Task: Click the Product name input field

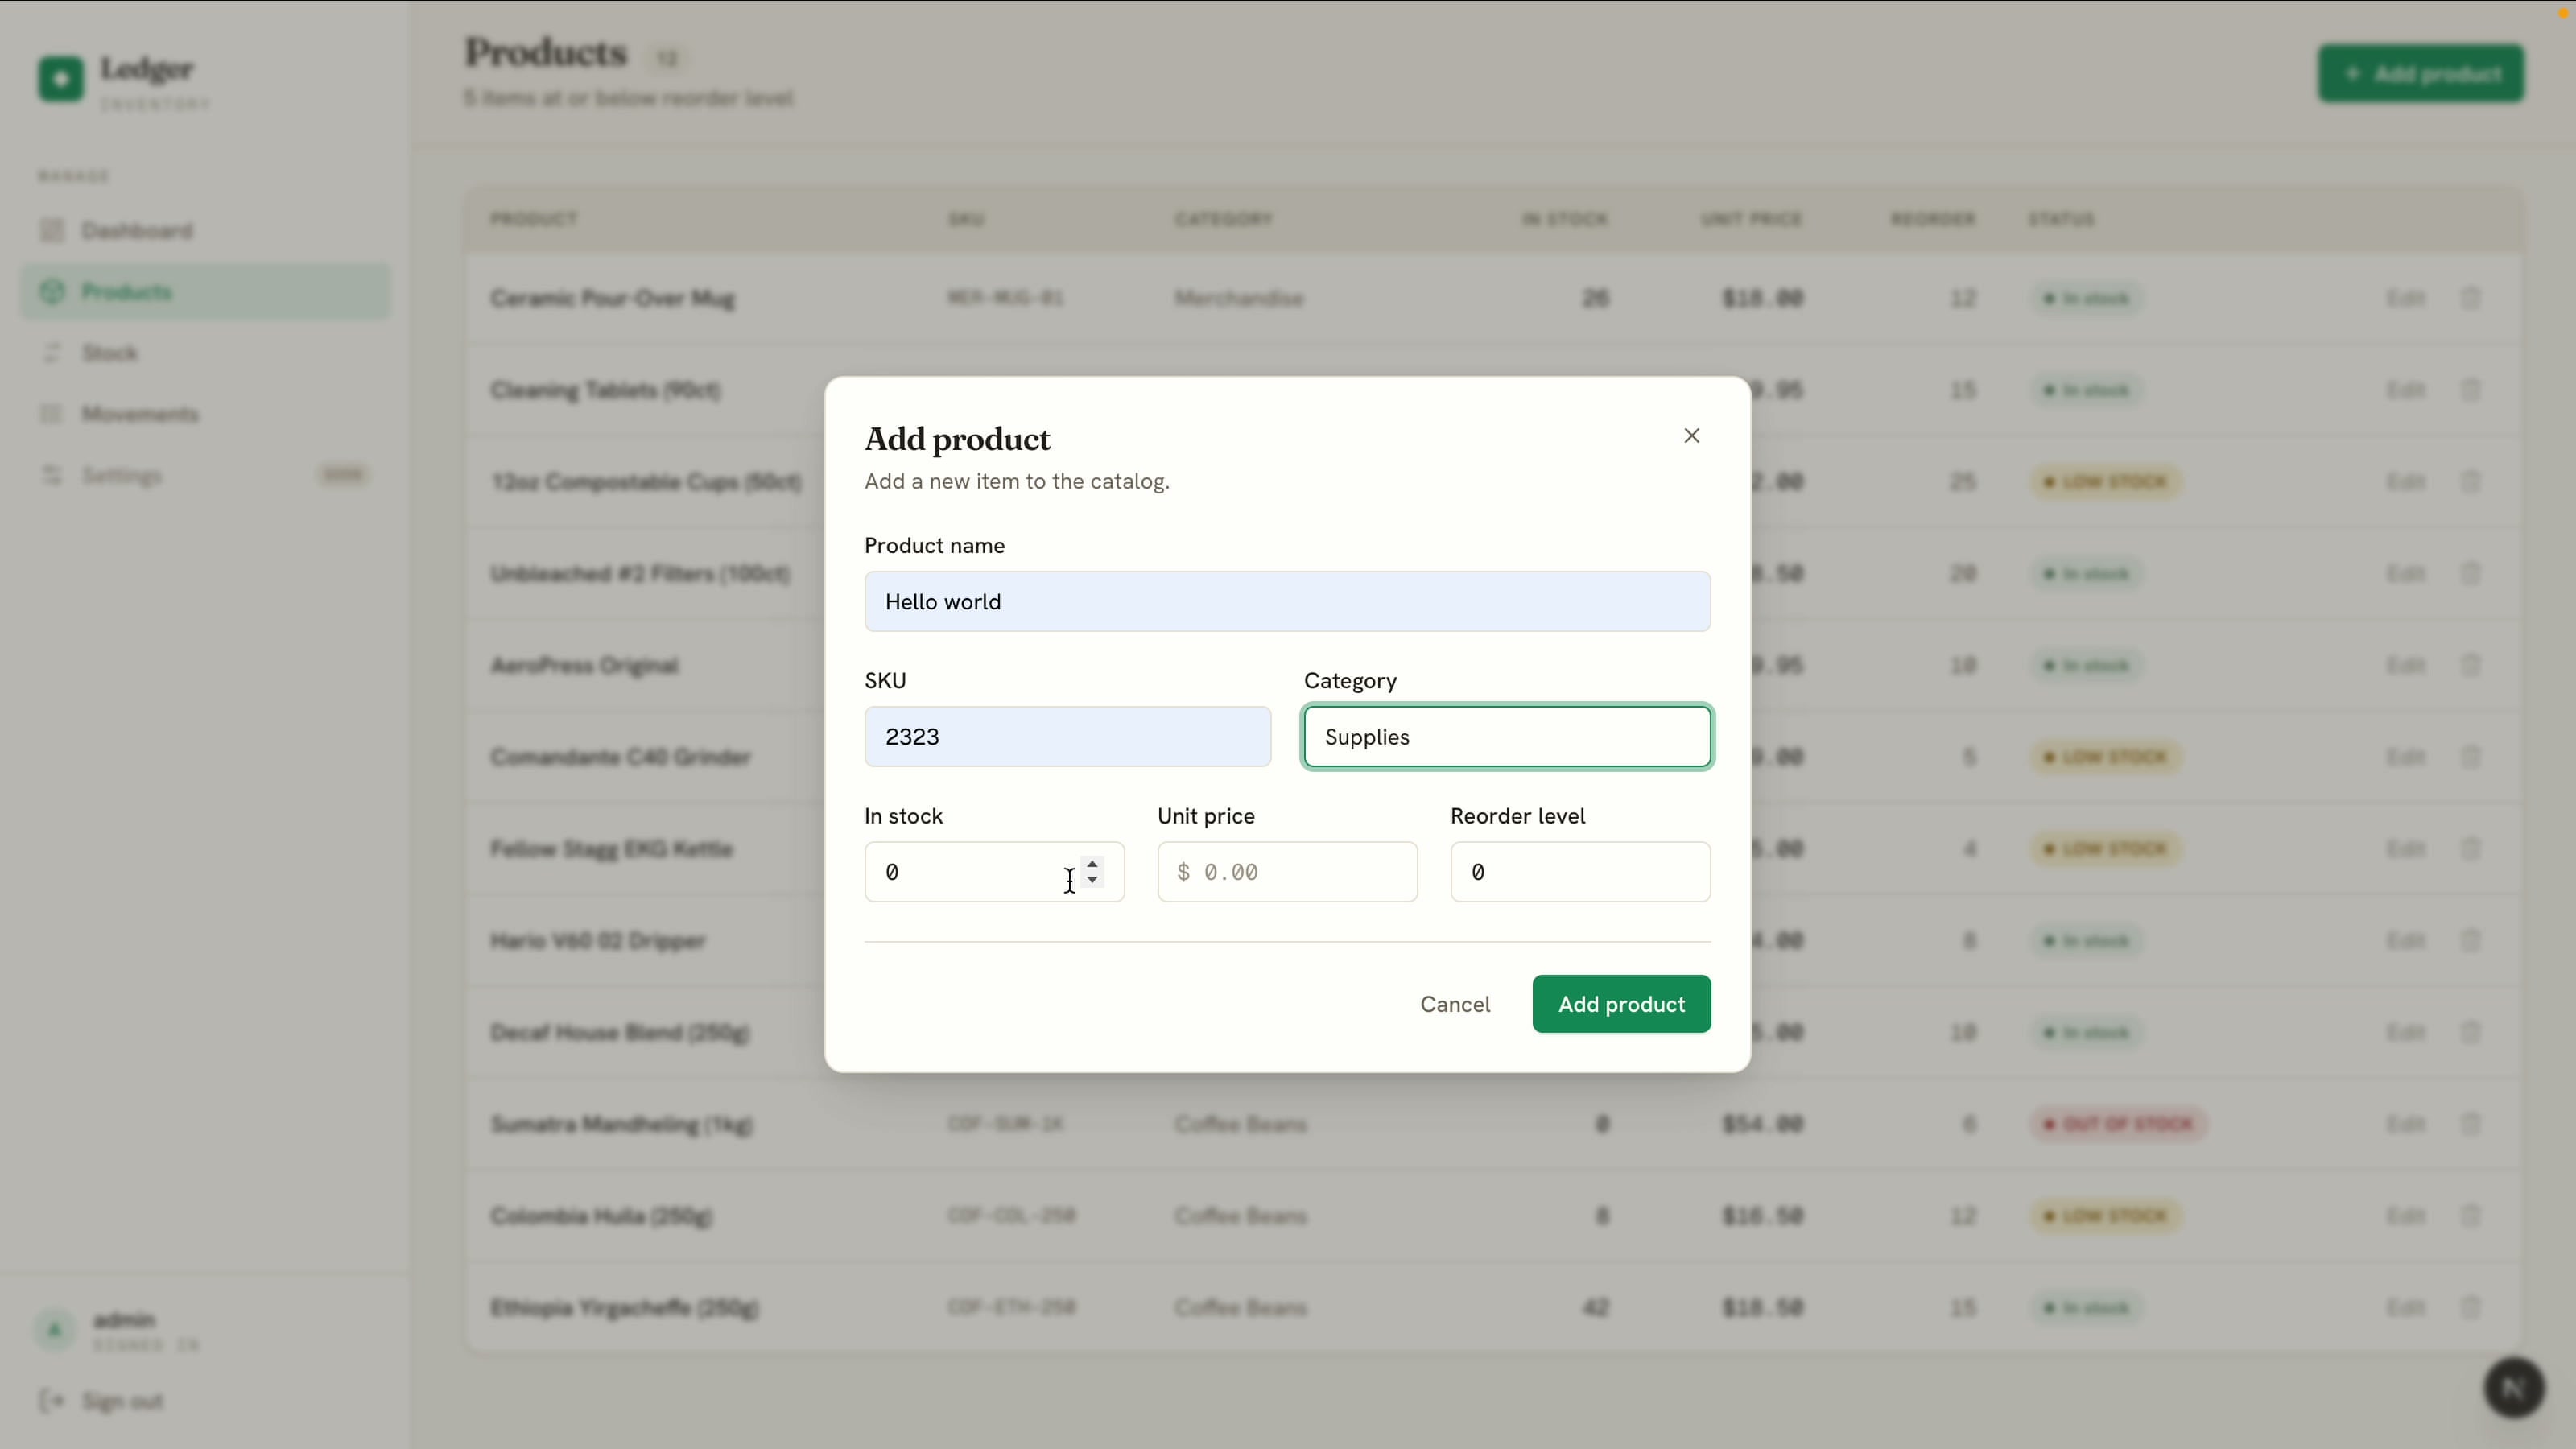Action: click(1287, 601)
